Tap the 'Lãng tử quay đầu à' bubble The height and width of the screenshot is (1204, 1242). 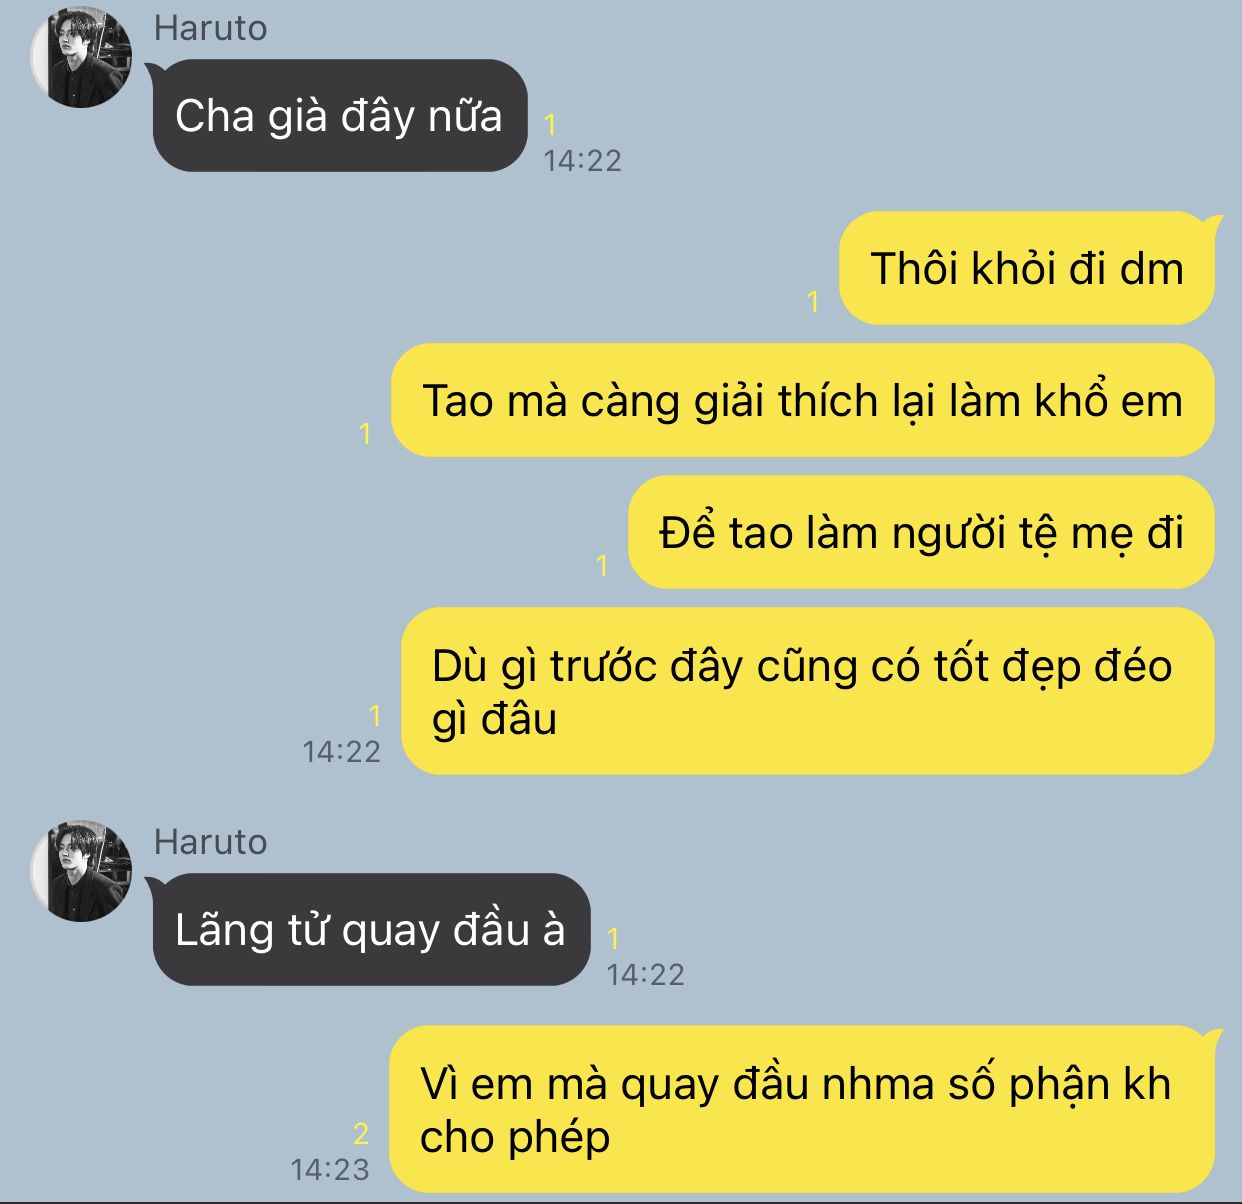pyautogui.click(x=370, y=930)
